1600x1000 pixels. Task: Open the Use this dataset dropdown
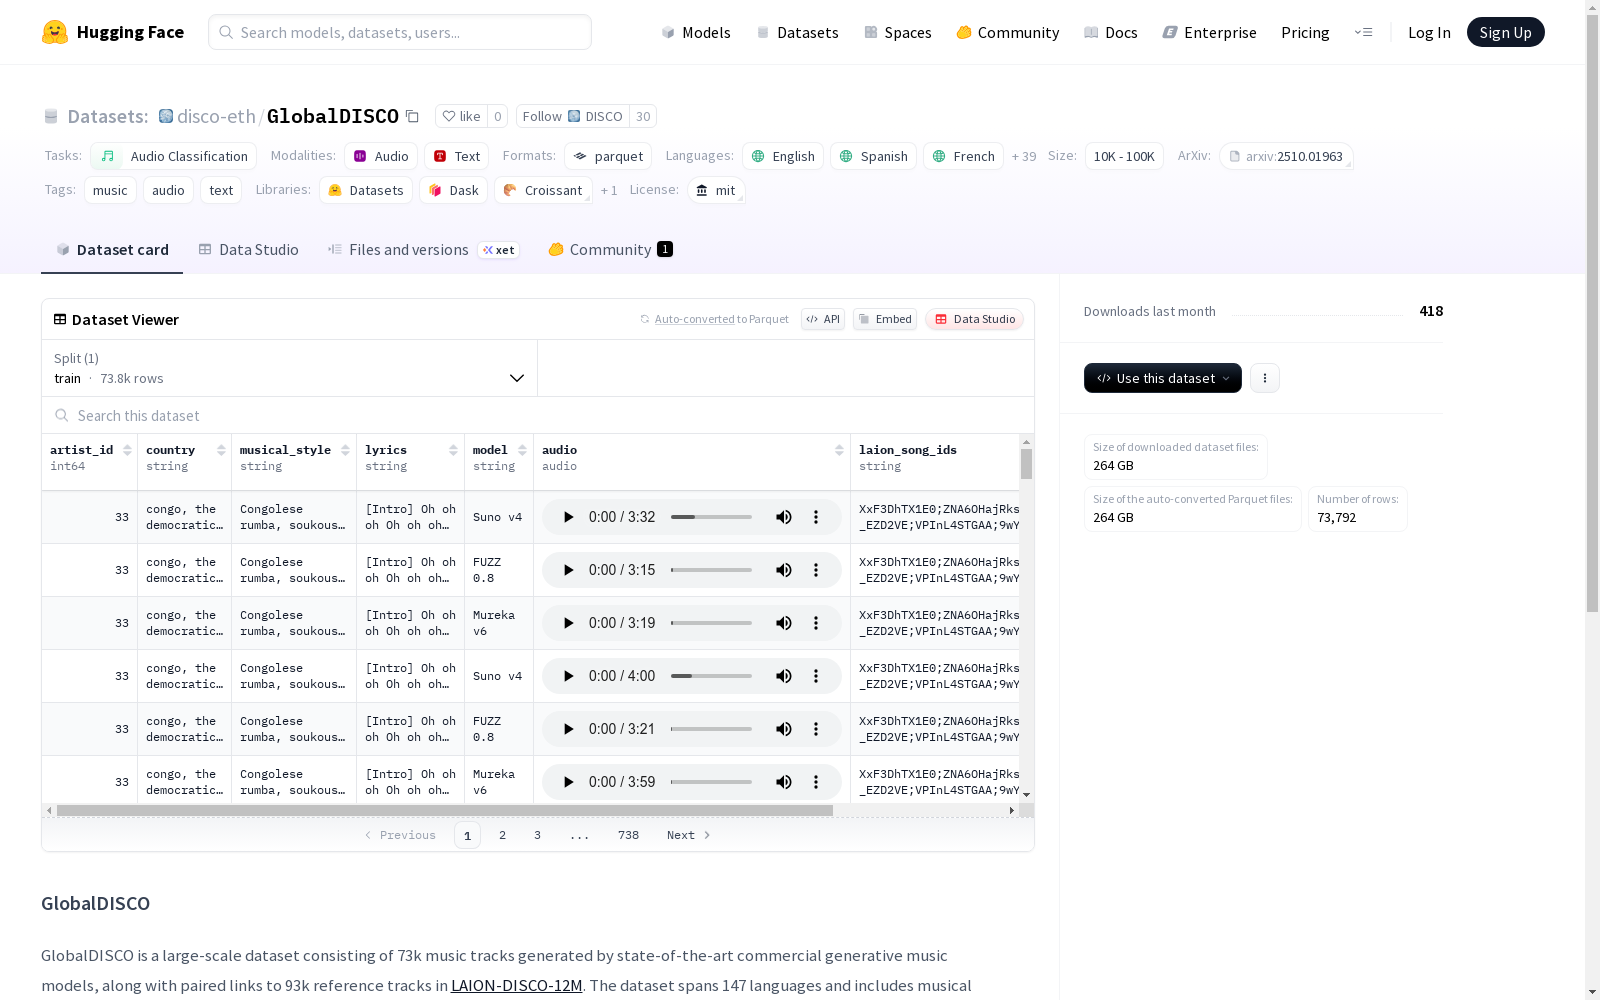(x=1162, y=378)
